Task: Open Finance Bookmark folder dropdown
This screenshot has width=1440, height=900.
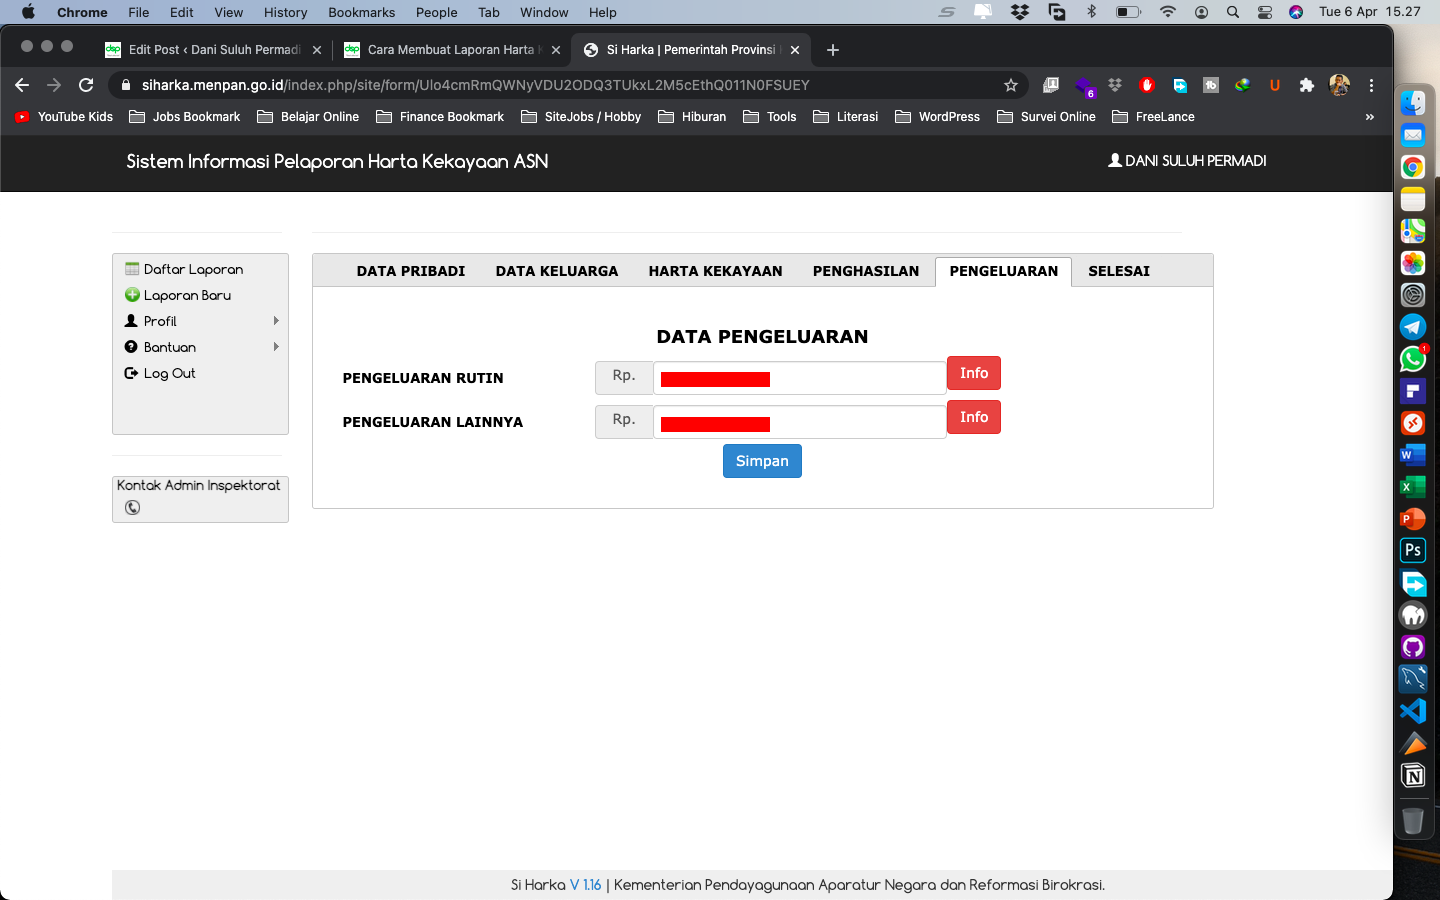Action: tap(440, 117)
